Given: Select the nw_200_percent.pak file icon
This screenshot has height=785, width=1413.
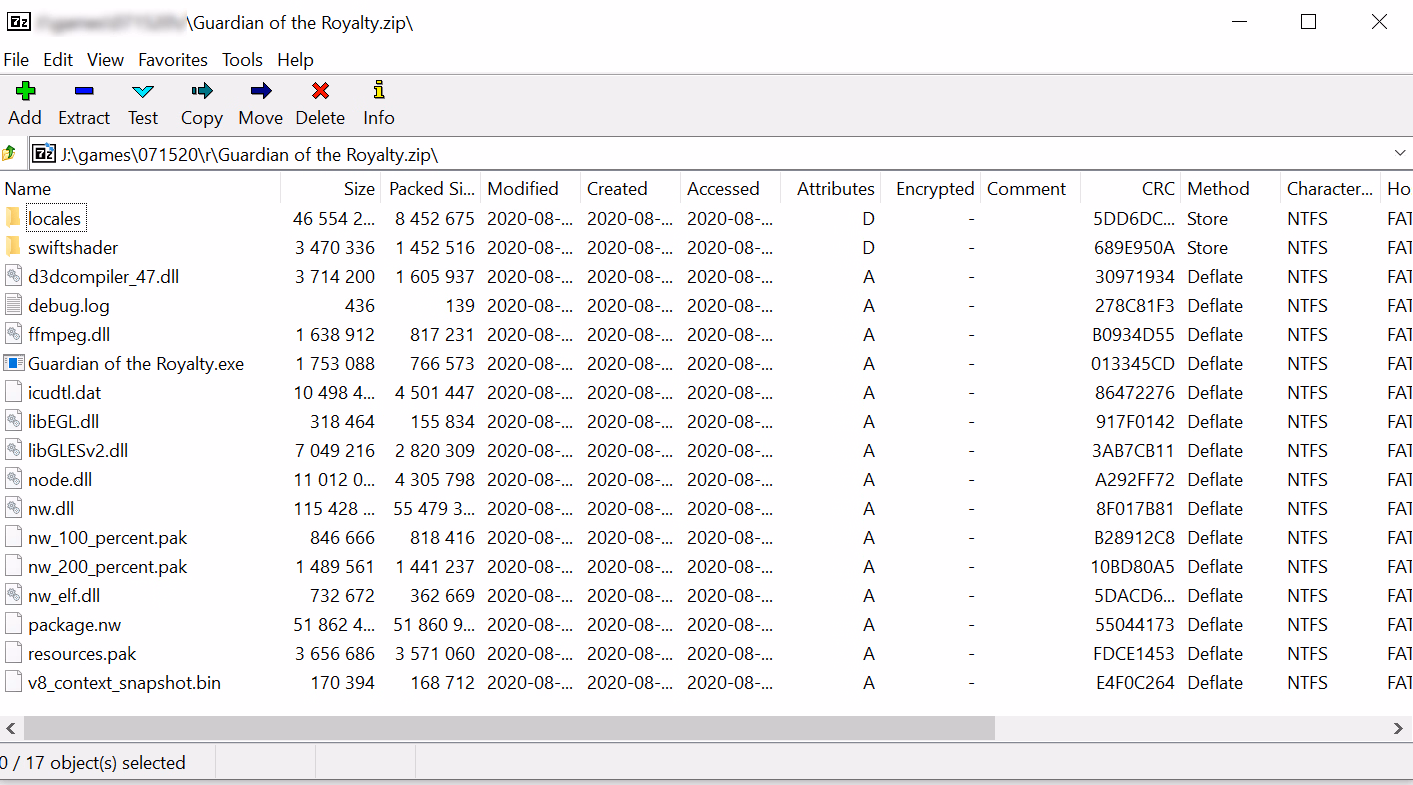Looking at the screenshot, I should (13, 566).
